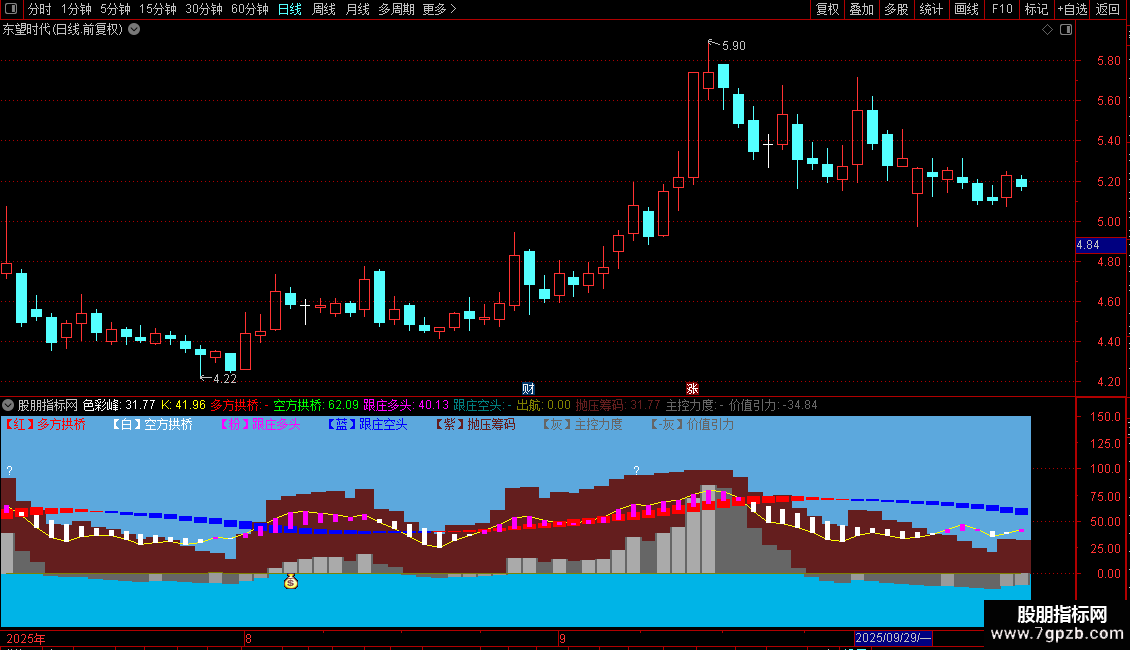Select the 60分钟 period tab
This screenshot has width=1130, height=650.
pos(249,9)
